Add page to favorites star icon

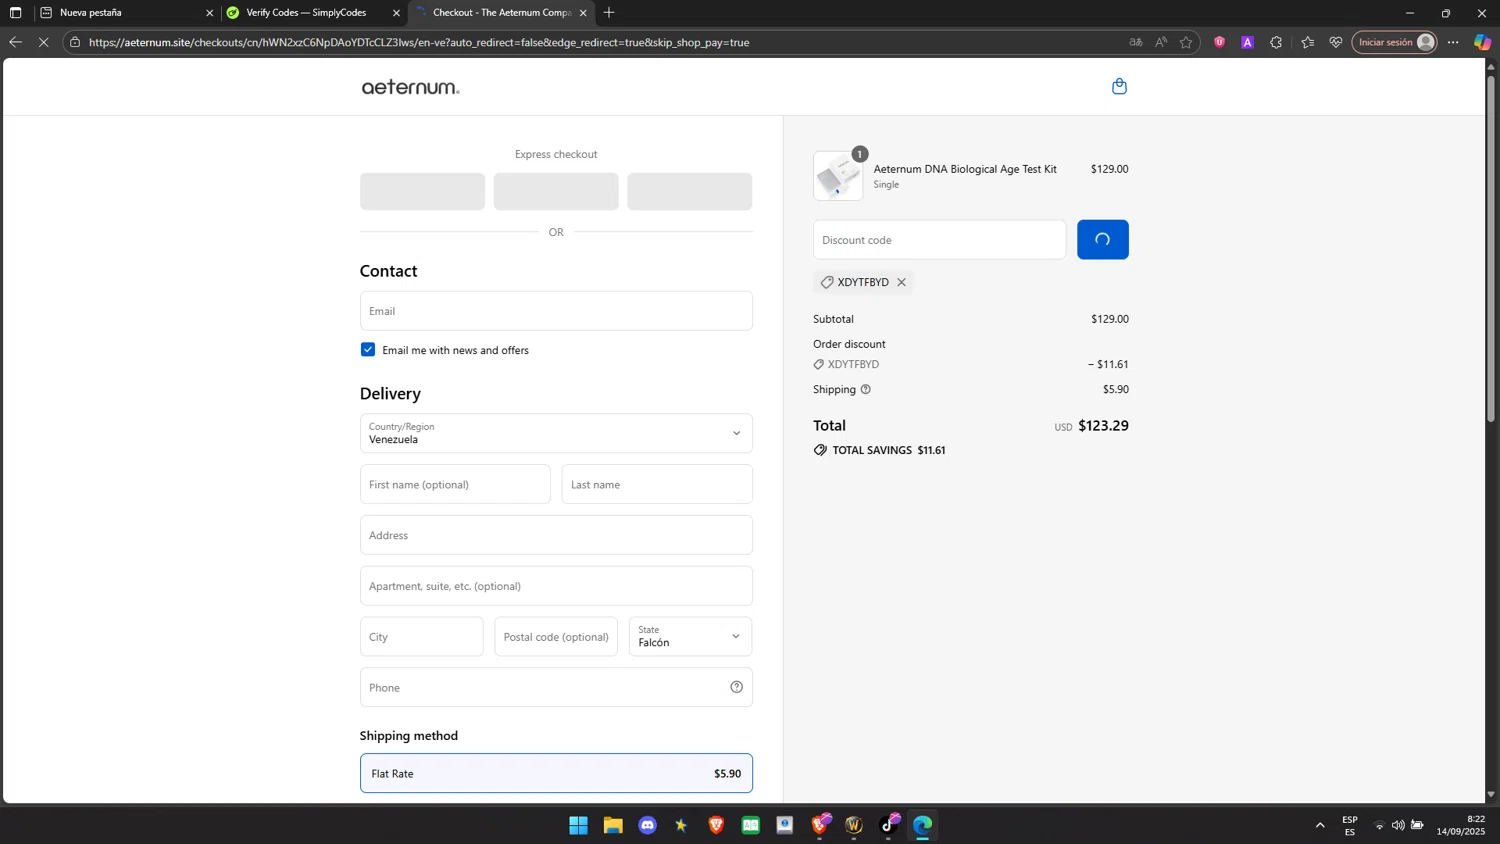[1186, 42]
